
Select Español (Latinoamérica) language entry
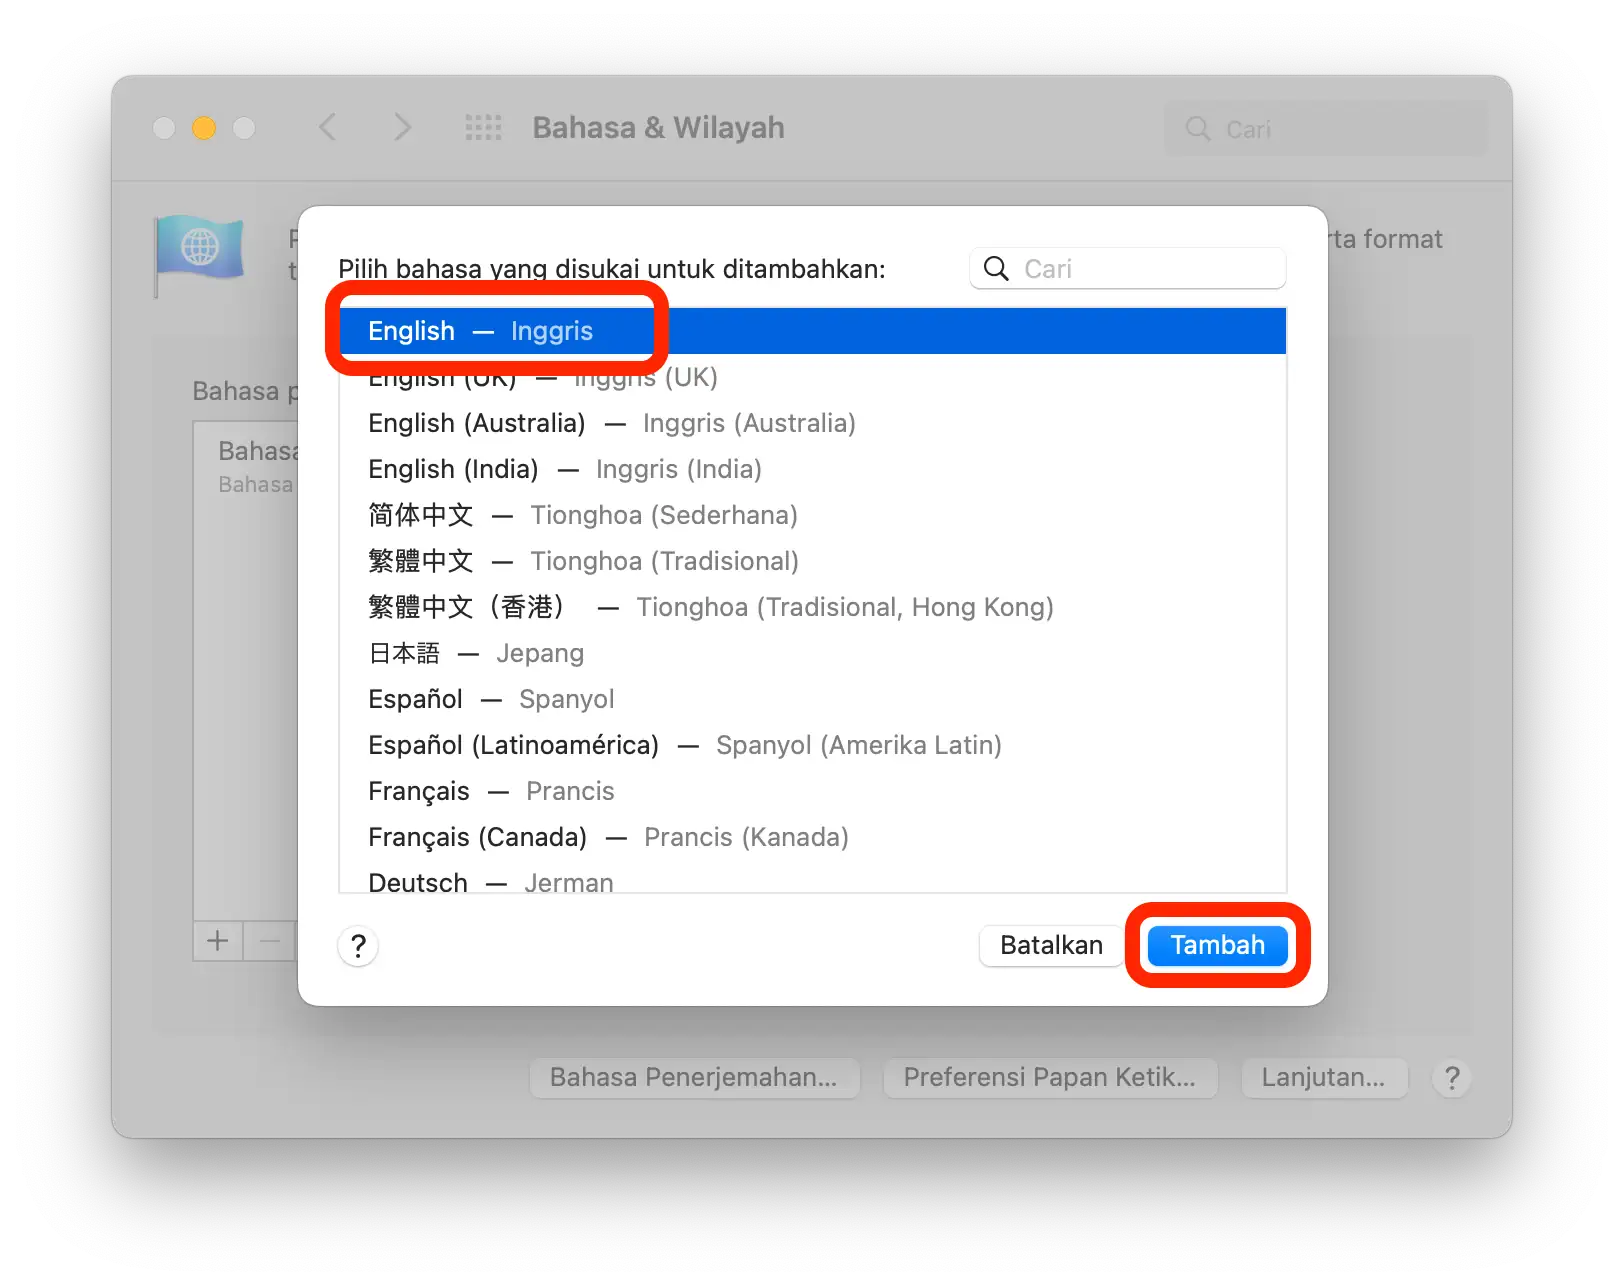(x=684, y=744)
